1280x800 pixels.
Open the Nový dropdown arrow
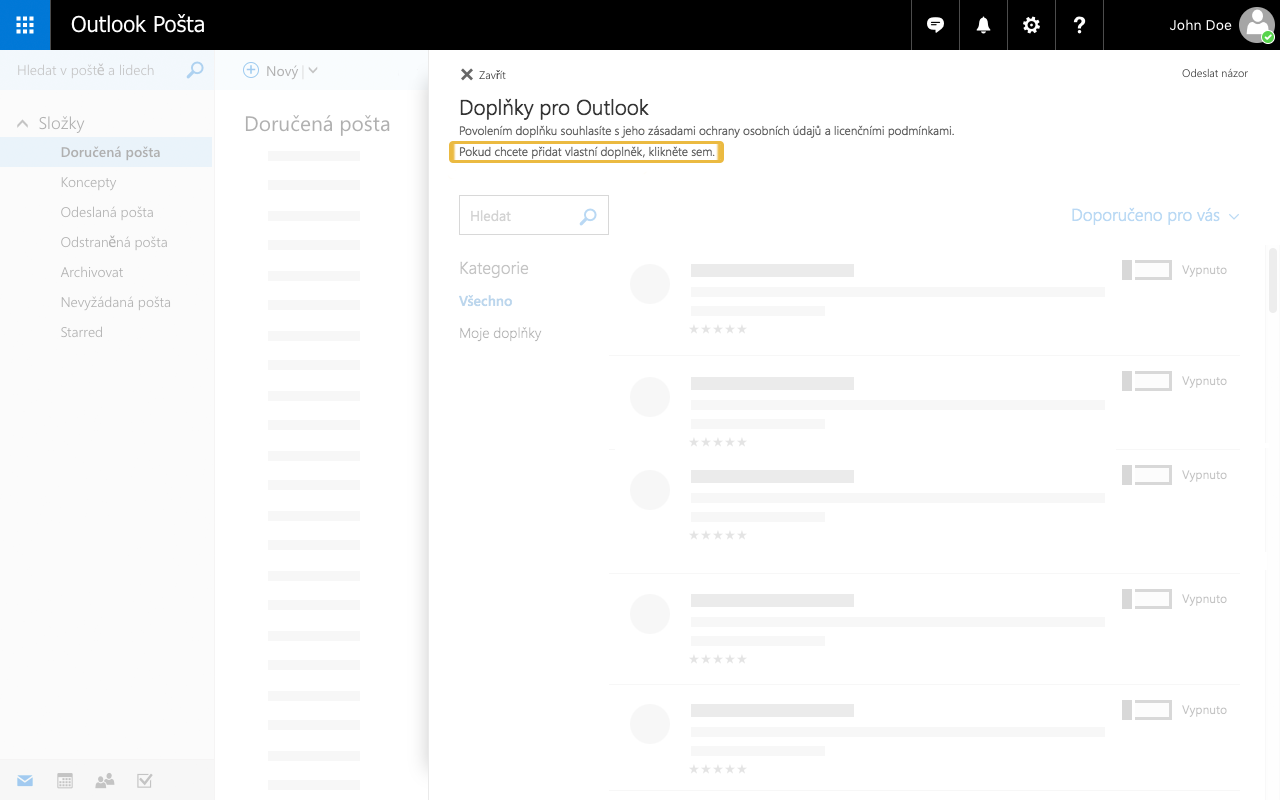pos(313,70)
